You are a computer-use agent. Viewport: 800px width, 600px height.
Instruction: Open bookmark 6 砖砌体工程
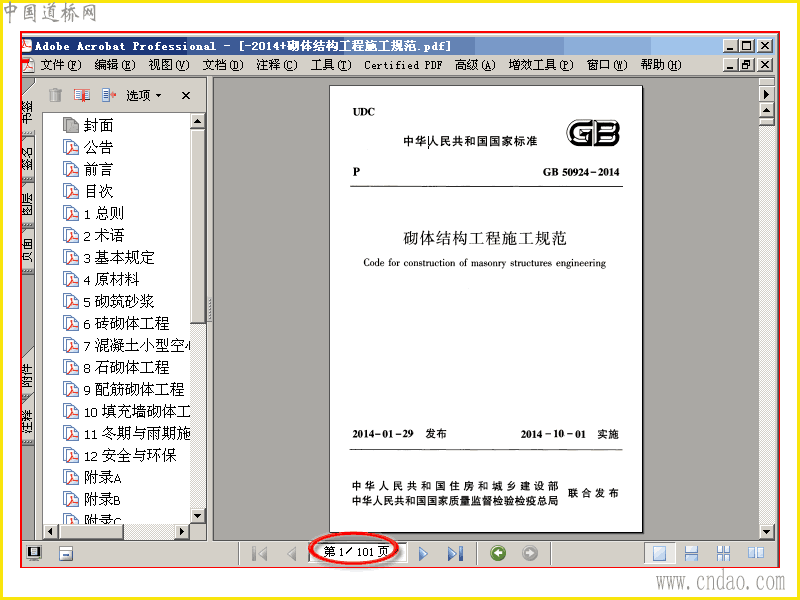pos(126,323)
